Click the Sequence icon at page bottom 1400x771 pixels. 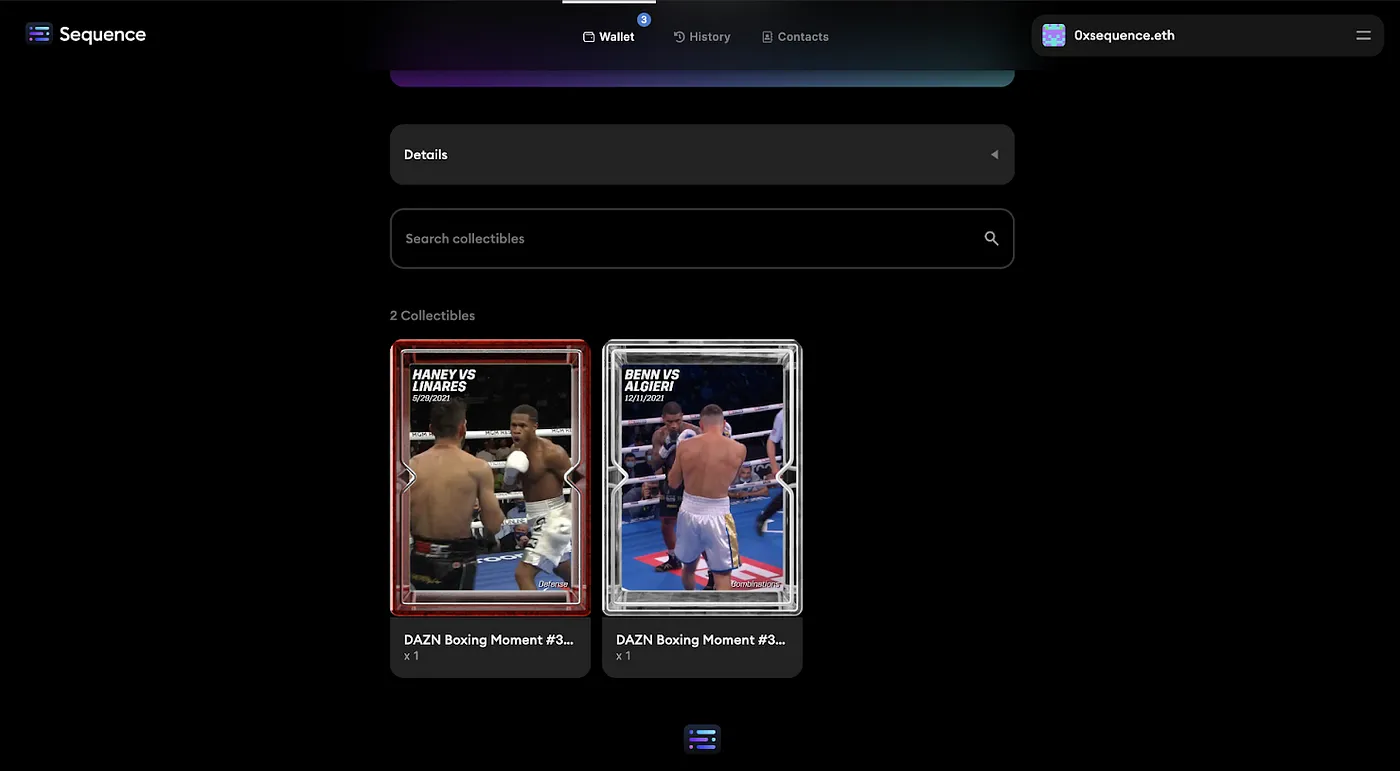(x=702, y=739)
